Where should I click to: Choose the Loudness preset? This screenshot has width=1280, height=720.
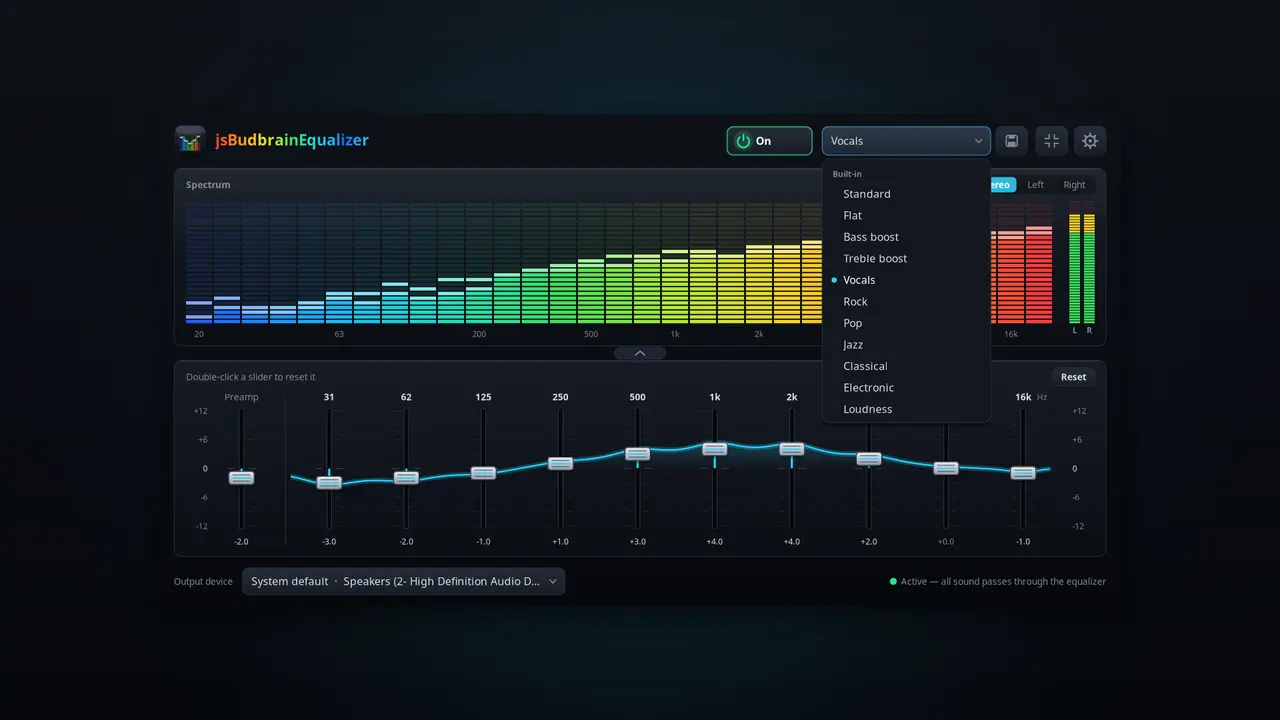tap(906, 409)
